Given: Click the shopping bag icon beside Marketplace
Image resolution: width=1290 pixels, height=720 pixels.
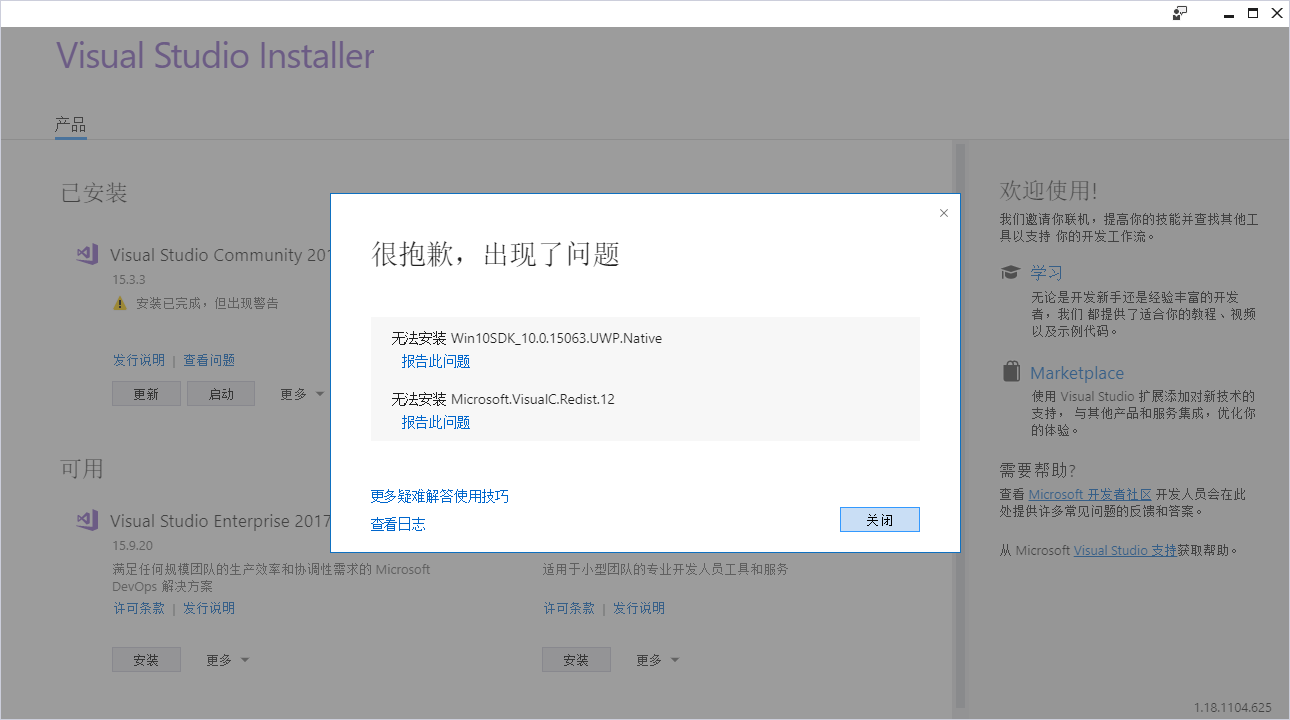Looking at the screenshot, I should coord(1010,371).
